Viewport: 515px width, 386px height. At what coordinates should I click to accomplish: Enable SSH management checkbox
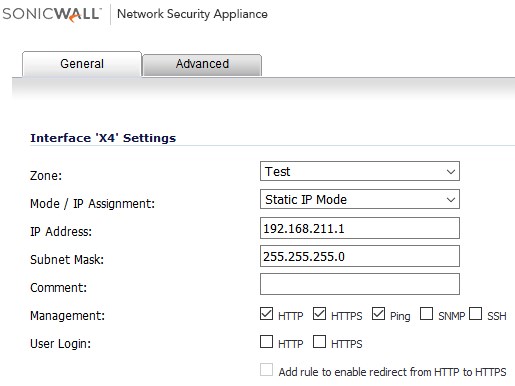click(x=475, y=314)
